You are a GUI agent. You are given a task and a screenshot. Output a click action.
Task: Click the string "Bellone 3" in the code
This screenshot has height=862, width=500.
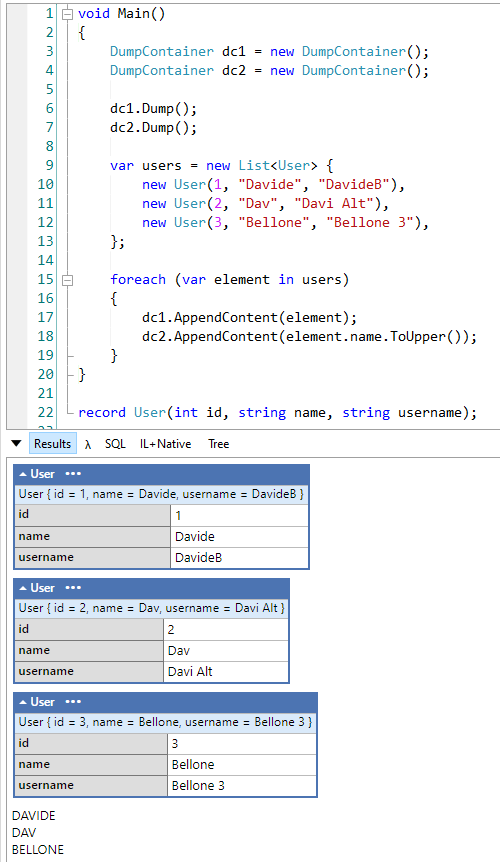coord(370,223)
